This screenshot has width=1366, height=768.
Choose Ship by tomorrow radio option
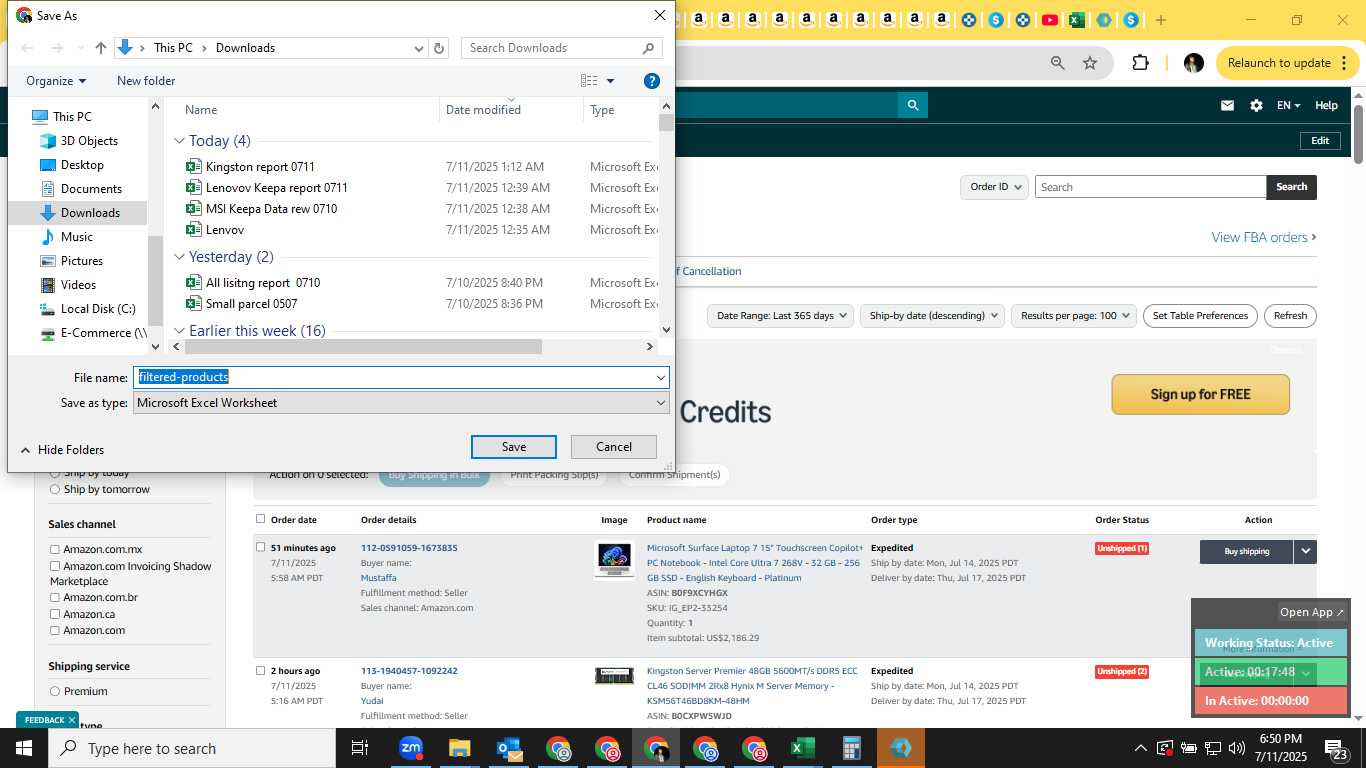pyautogui.click(x=55, y=489)
